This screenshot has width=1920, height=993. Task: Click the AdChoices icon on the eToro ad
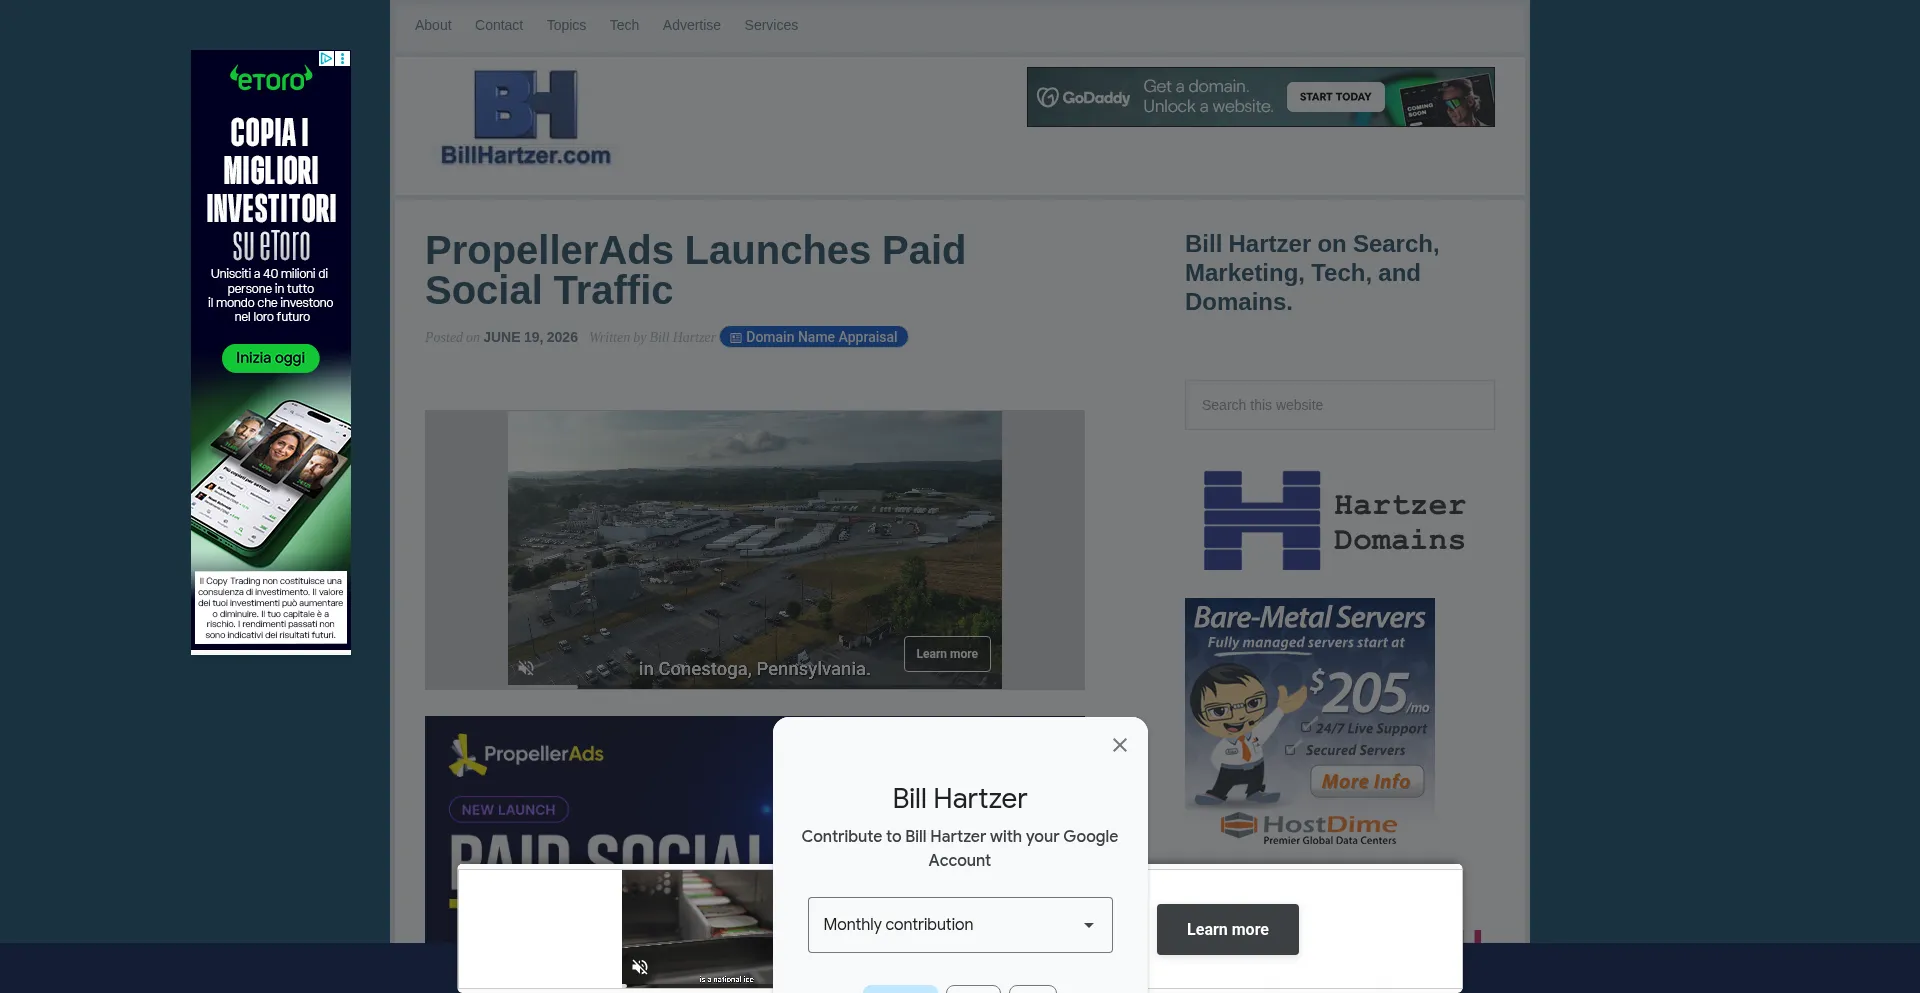[x=326, y=59]
